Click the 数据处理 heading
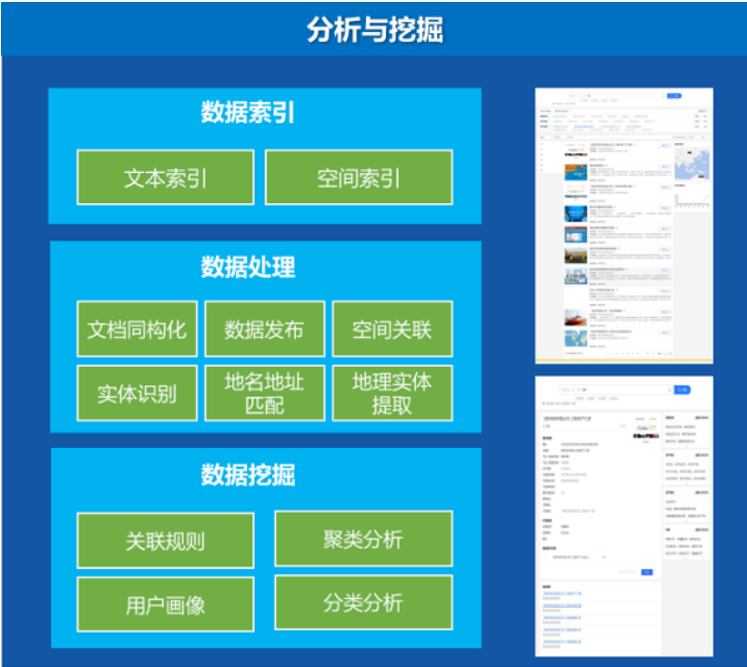 (248, 267)
